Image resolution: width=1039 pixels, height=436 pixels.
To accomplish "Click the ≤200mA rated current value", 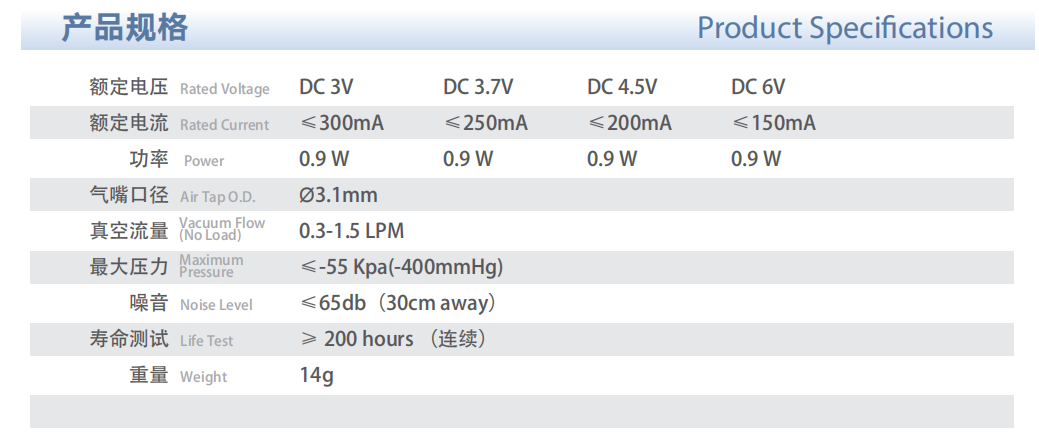I will point(630,123).
